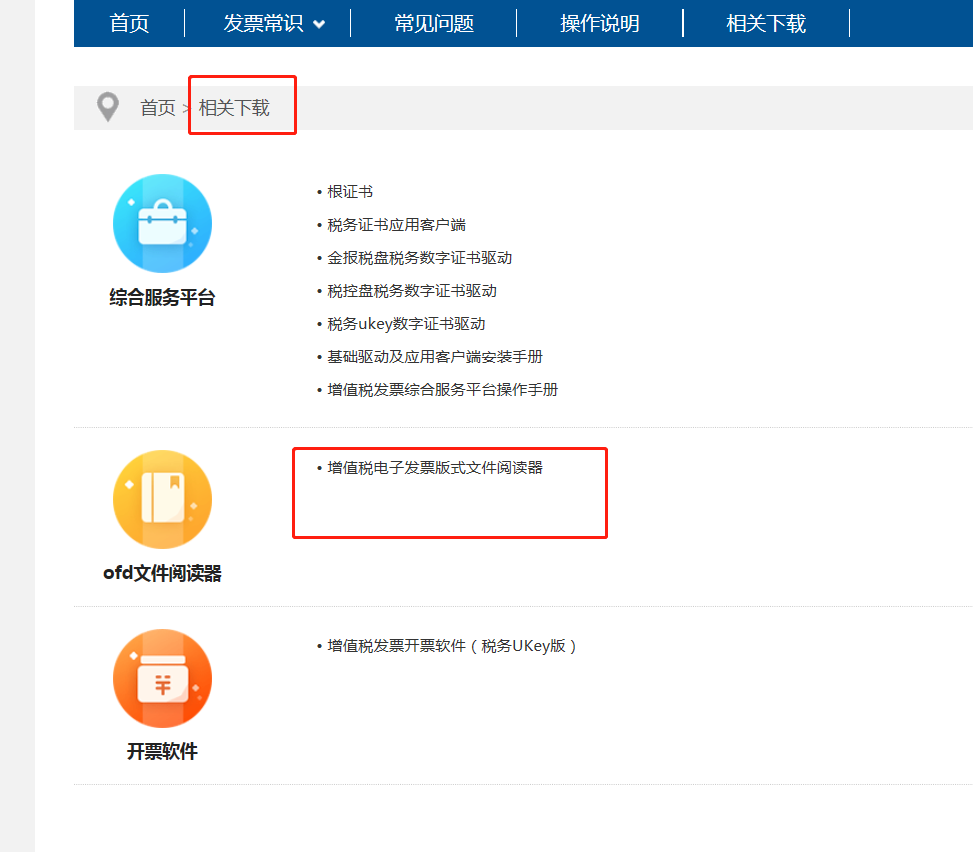Click 首页 in the breadcrumb trail
The height and width of the screenshot is (852, 973).
pyautogui.click(x=157, y=108)
